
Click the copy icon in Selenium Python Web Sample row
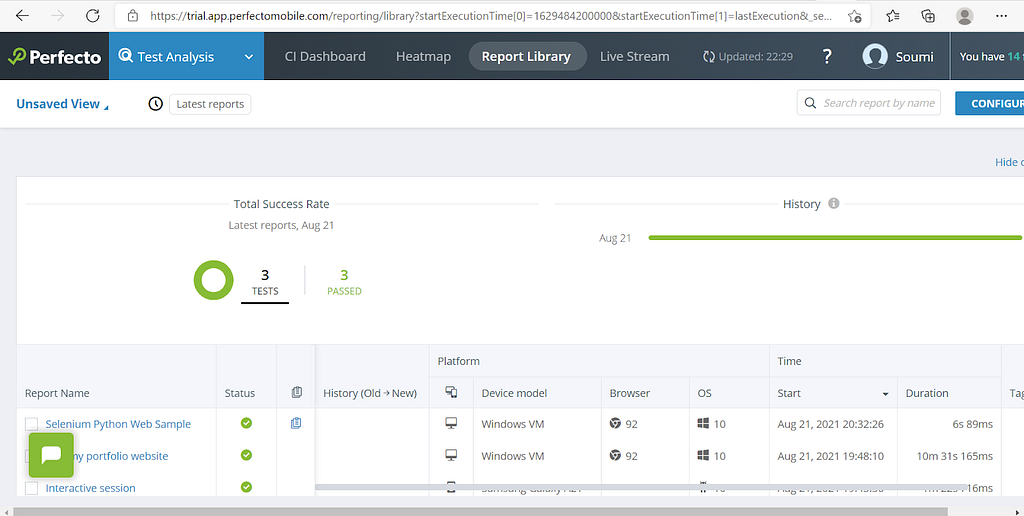296,423
